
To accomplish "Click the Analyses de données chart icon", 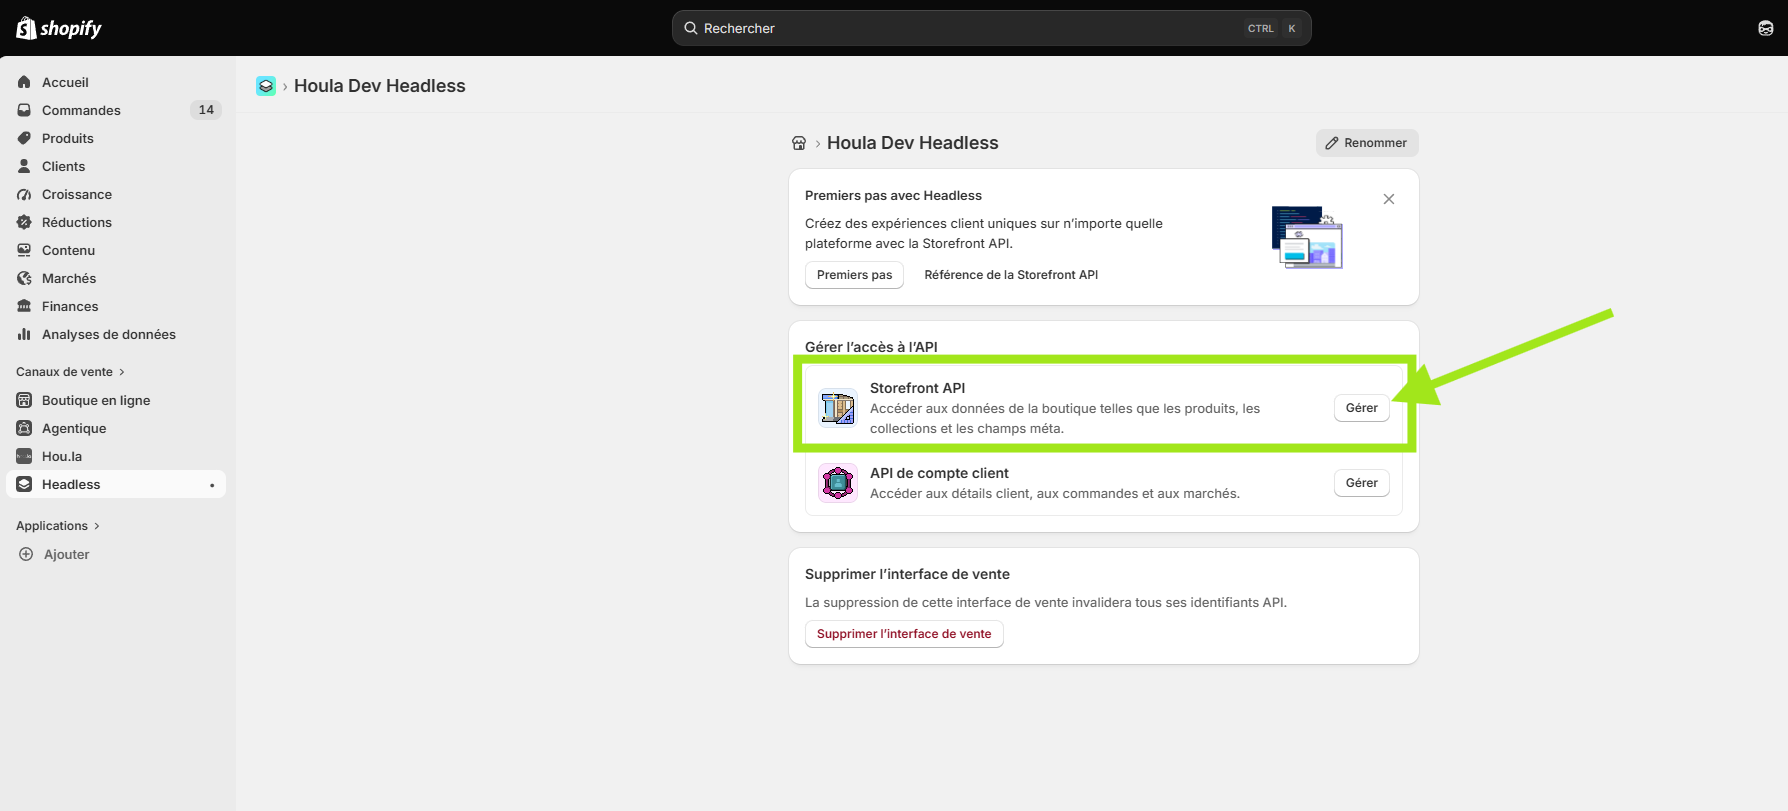I will click(24, 334).
